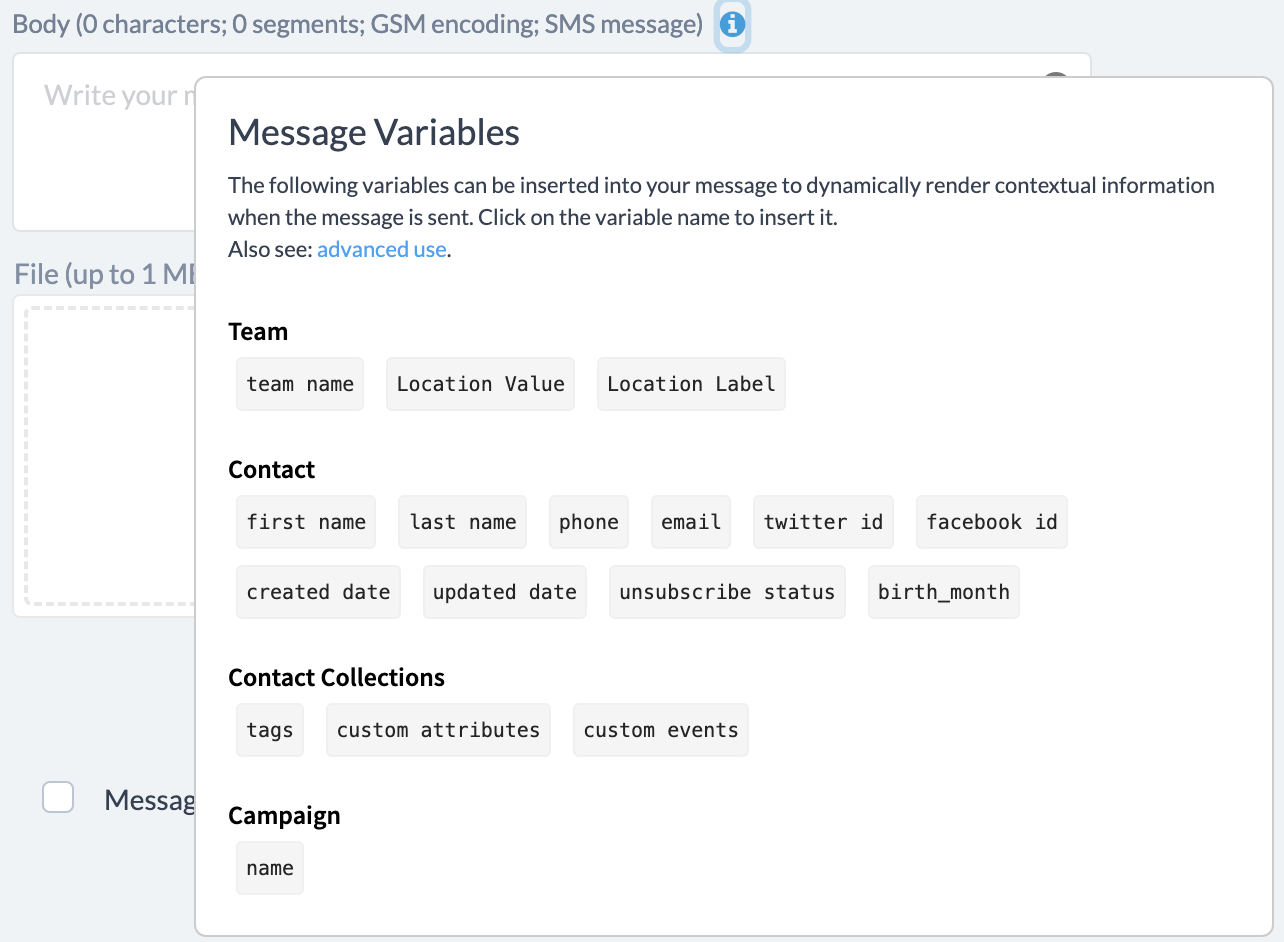Insert the tags collection variable
The width and height of the screenshot is (1284, 942).
point(270,730)
